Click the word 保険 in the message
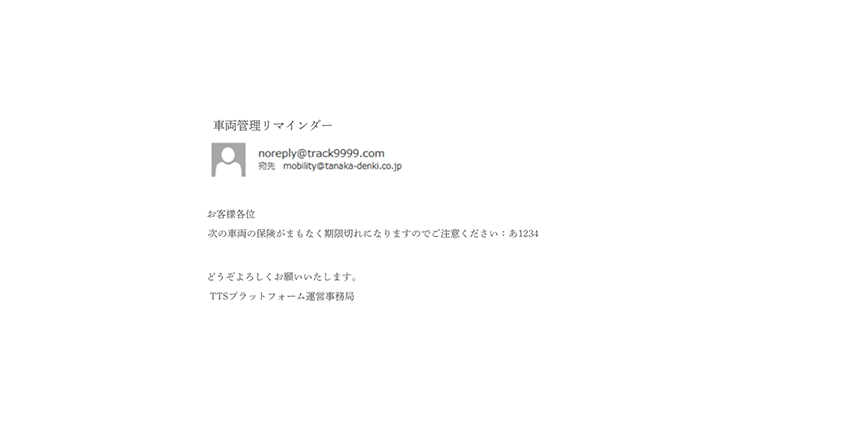Image resolution: width=864 pixels, height=432 pixels. pos(266,234)
